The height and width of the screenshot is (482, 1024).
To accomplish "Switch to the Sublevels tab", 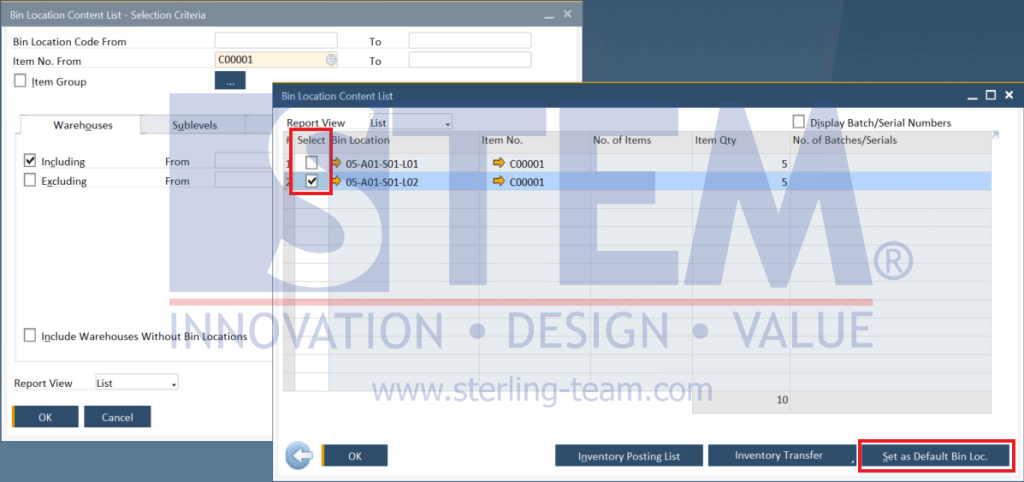I will point(194,125).
